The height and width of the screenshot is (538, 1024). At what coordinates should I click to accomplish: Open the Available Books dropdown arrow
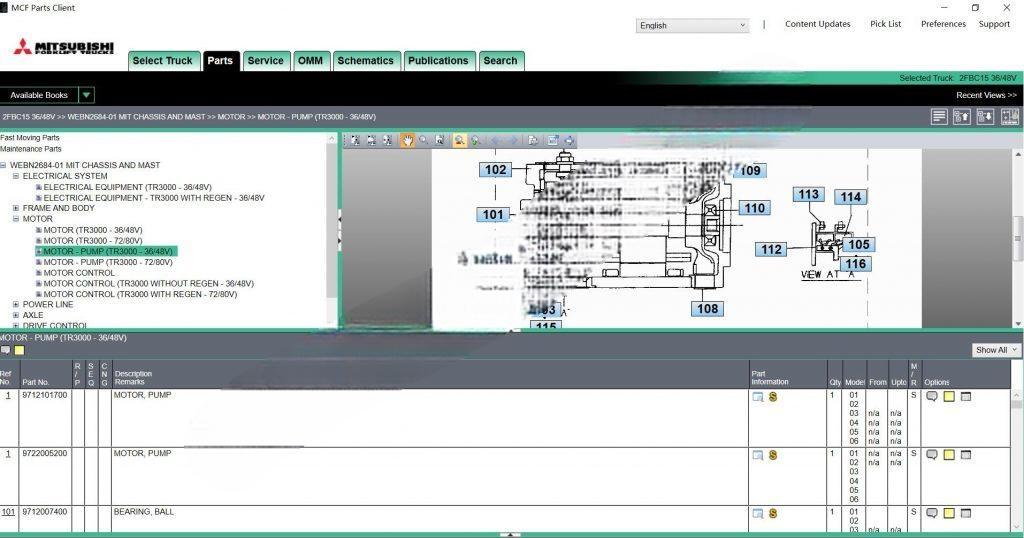tap(86, 95)
